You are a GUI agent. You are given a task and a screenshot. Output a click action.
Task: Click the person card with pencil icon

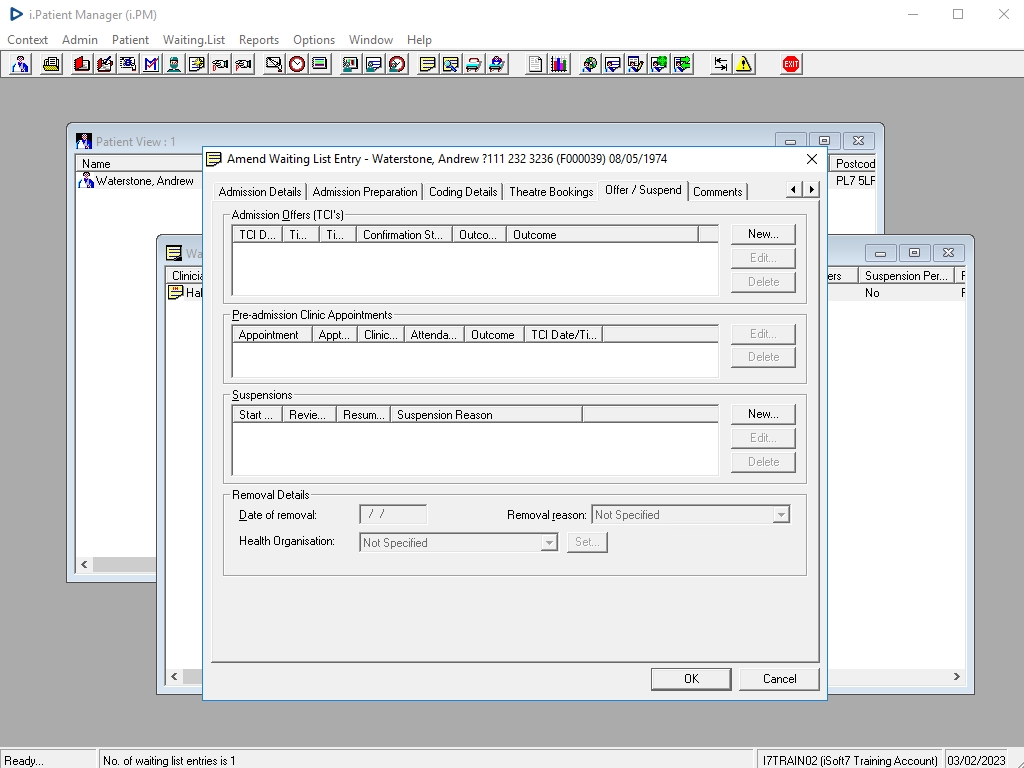click(636, 64)
